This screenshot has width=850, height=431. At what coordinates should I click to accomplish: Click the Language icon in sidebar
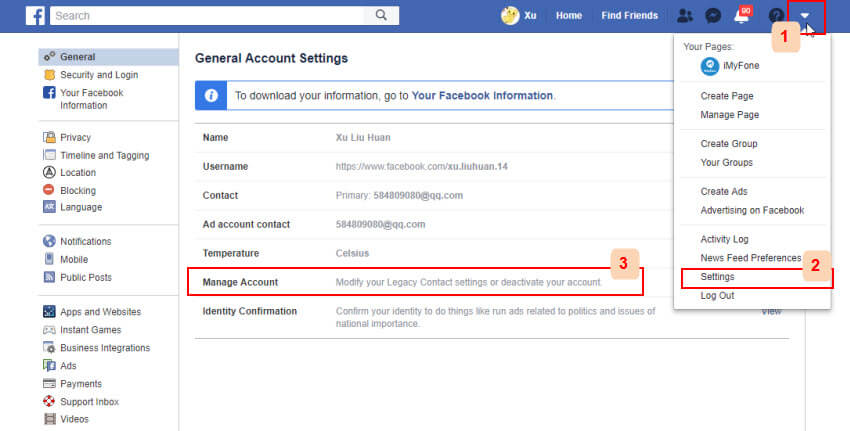[49, 207]
